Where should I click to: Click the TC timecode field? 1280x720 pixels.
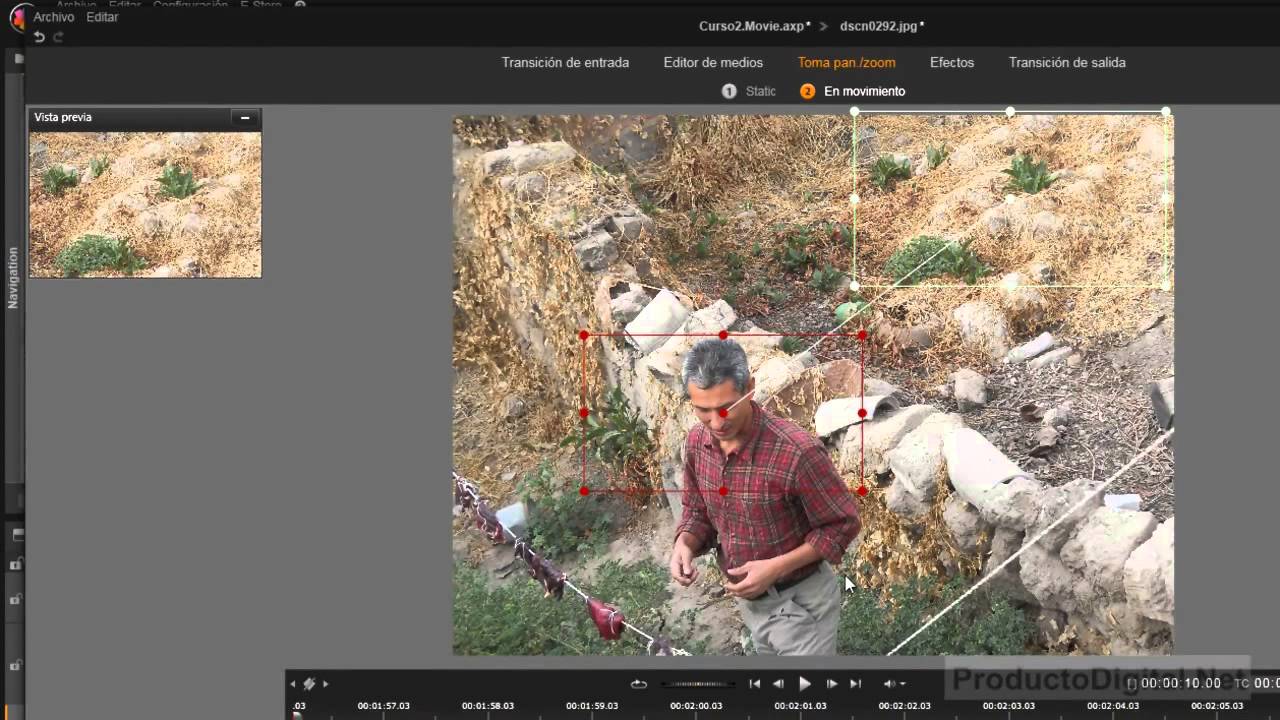click(1265, 683)
